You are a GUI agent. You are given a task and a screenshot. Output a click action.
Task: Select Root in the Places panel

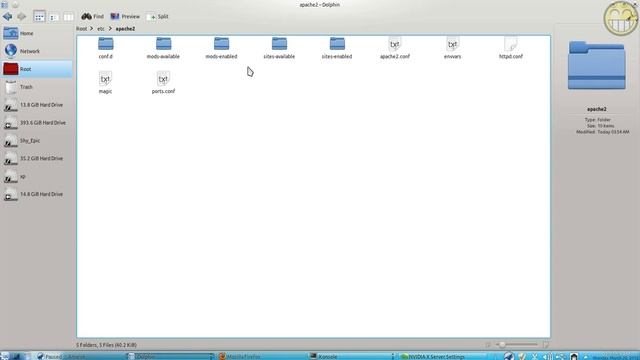(37, 69)
